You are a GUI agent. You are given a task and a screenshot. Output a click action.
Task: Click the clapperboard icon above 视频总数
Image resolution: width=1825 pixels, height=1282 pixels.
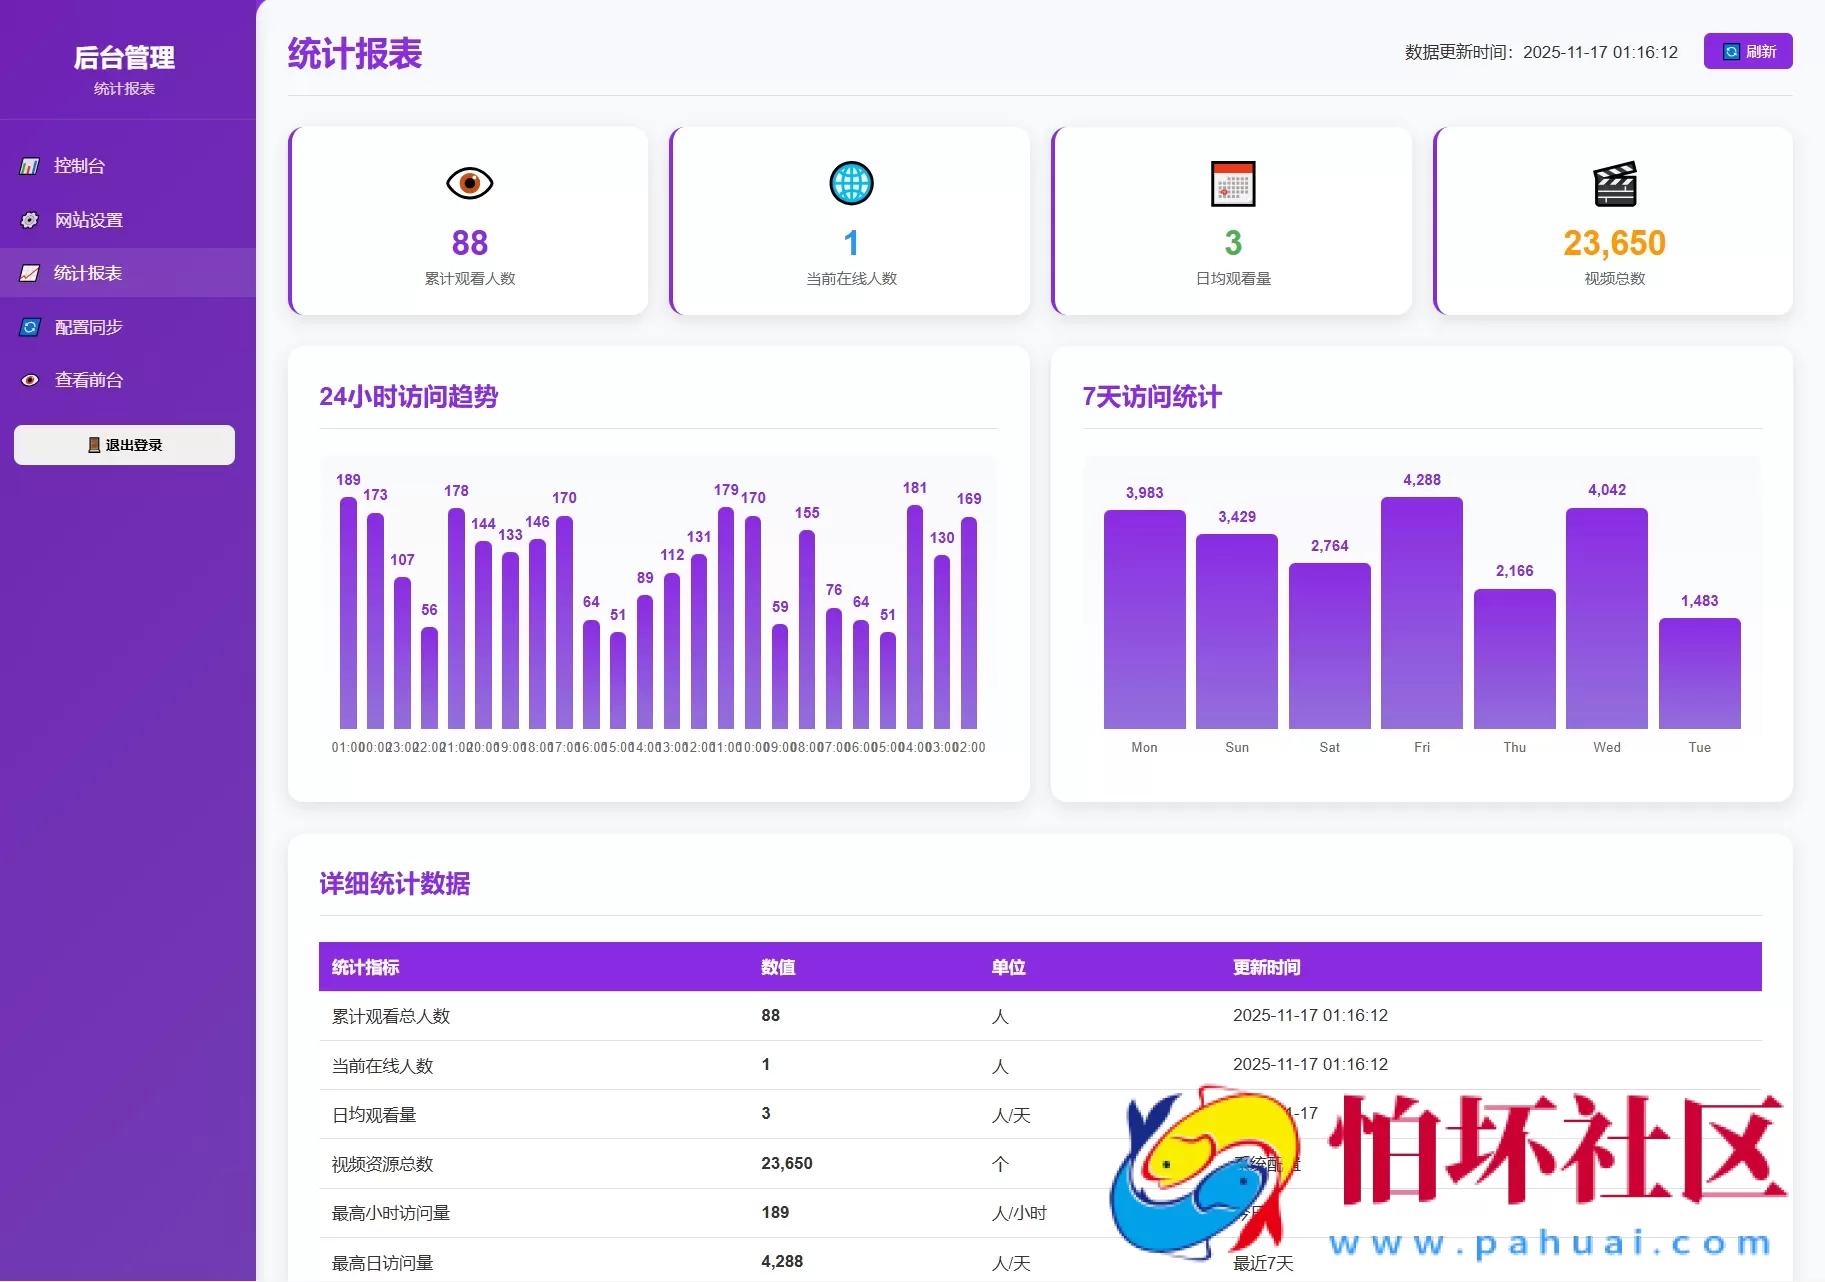pyautogui.click(x=1613, y=183)
